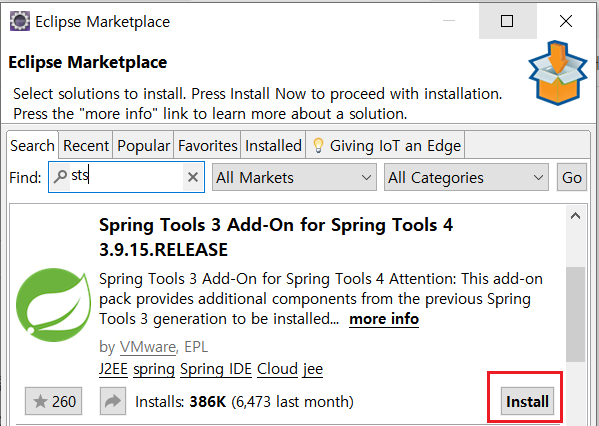Screen dimensions: 599x426
Task: Open the VMware author link
Action: click(x=147, y=347)
